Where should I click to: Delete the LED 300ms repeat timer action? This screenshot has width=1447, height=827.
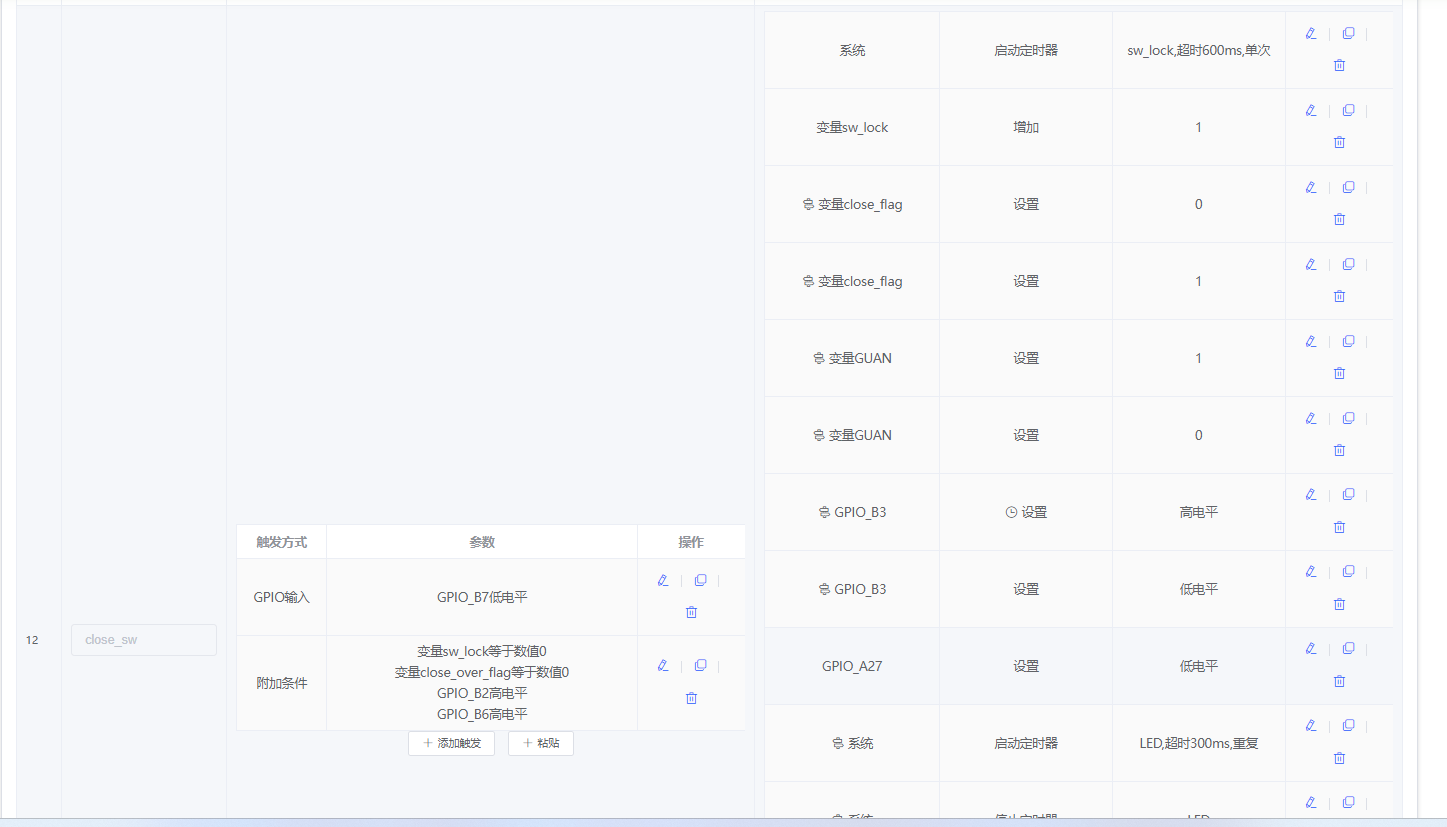click(x=1339, y=758)
